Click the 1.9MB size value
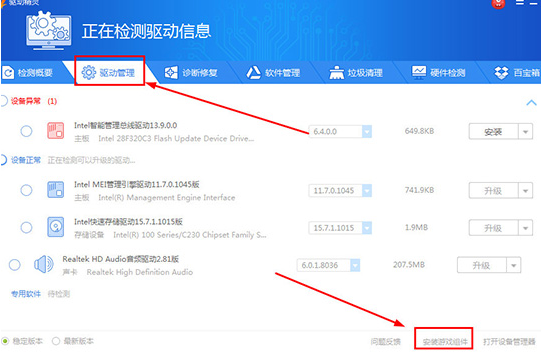The image size is (544, 364). tap(416, 227)
